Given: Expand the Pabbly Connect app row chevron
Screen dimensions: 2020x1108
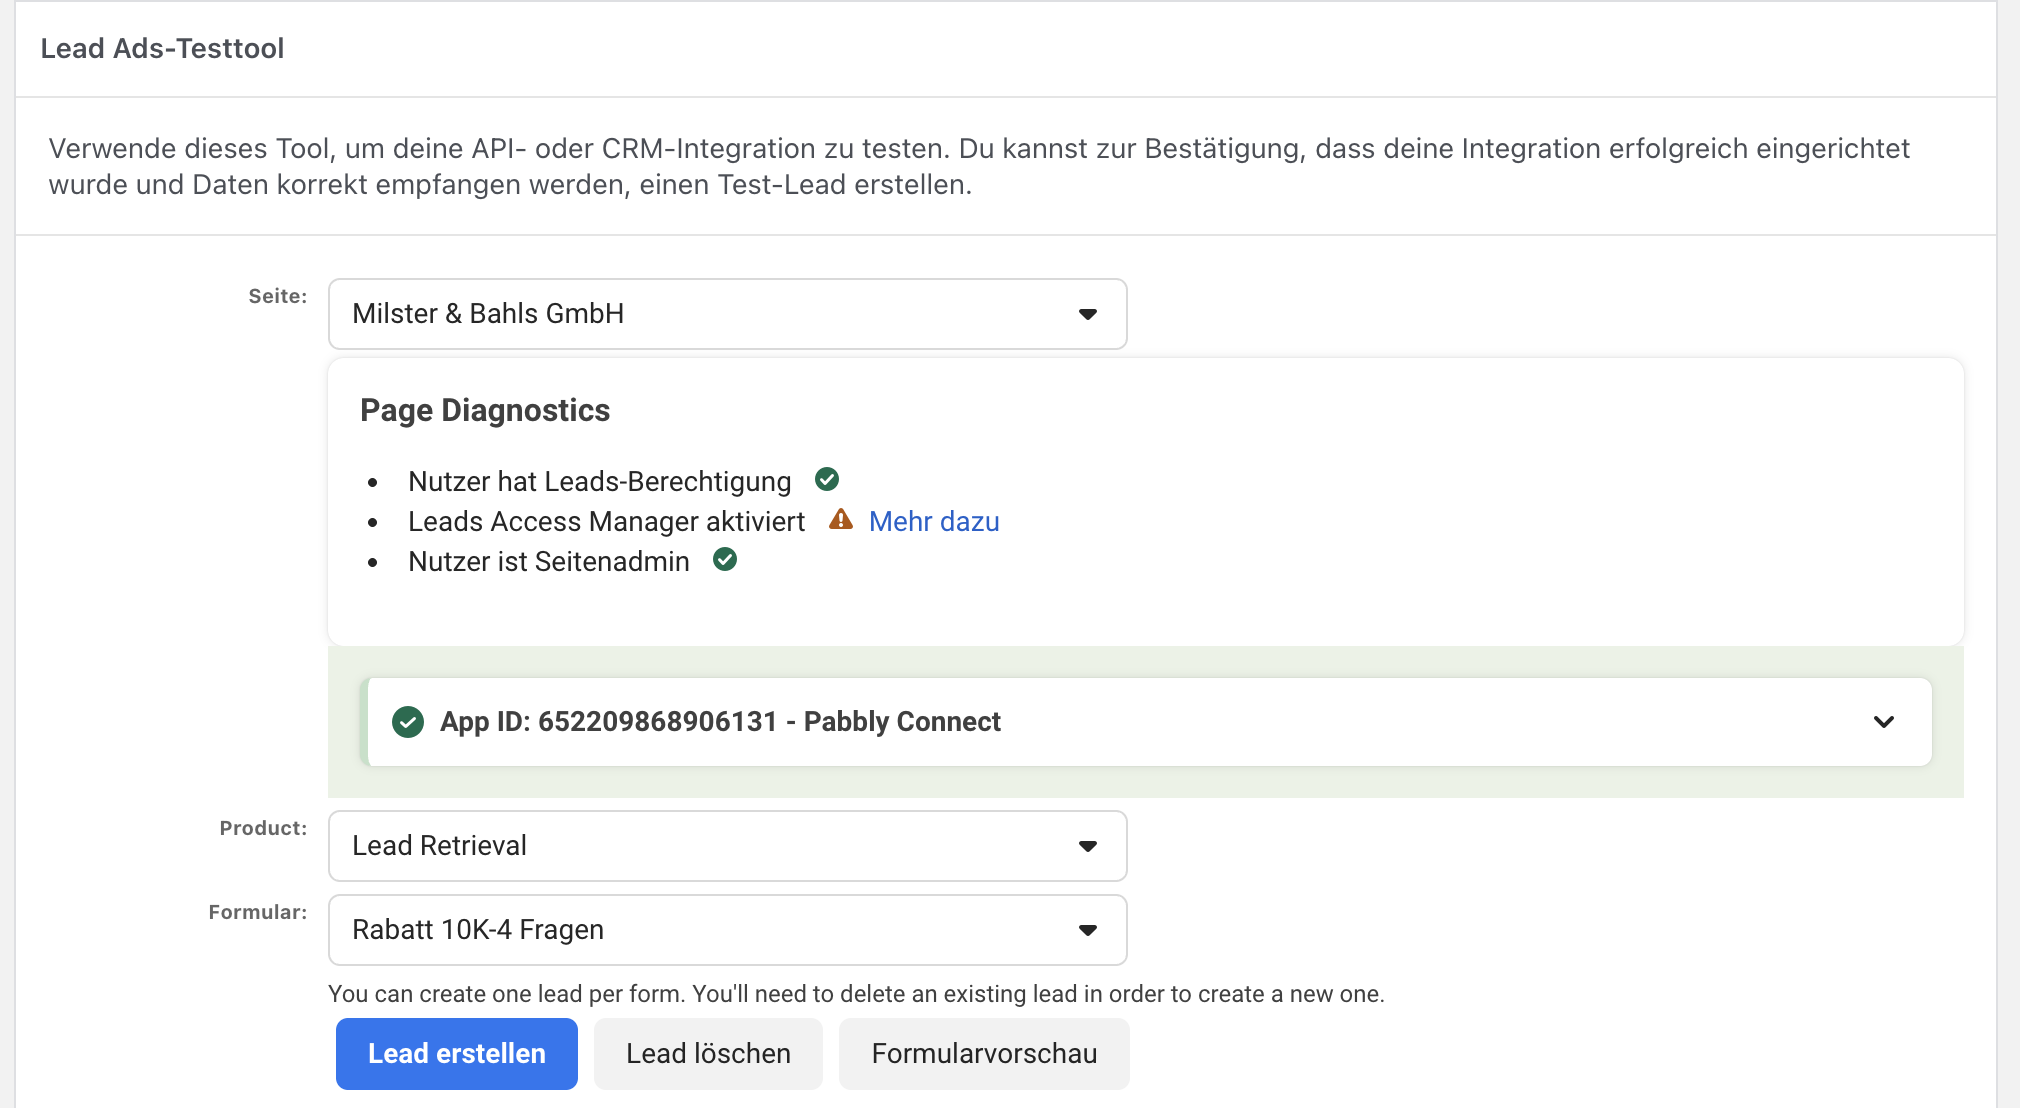Looking at the screenshot, I should coord(1884,722).
